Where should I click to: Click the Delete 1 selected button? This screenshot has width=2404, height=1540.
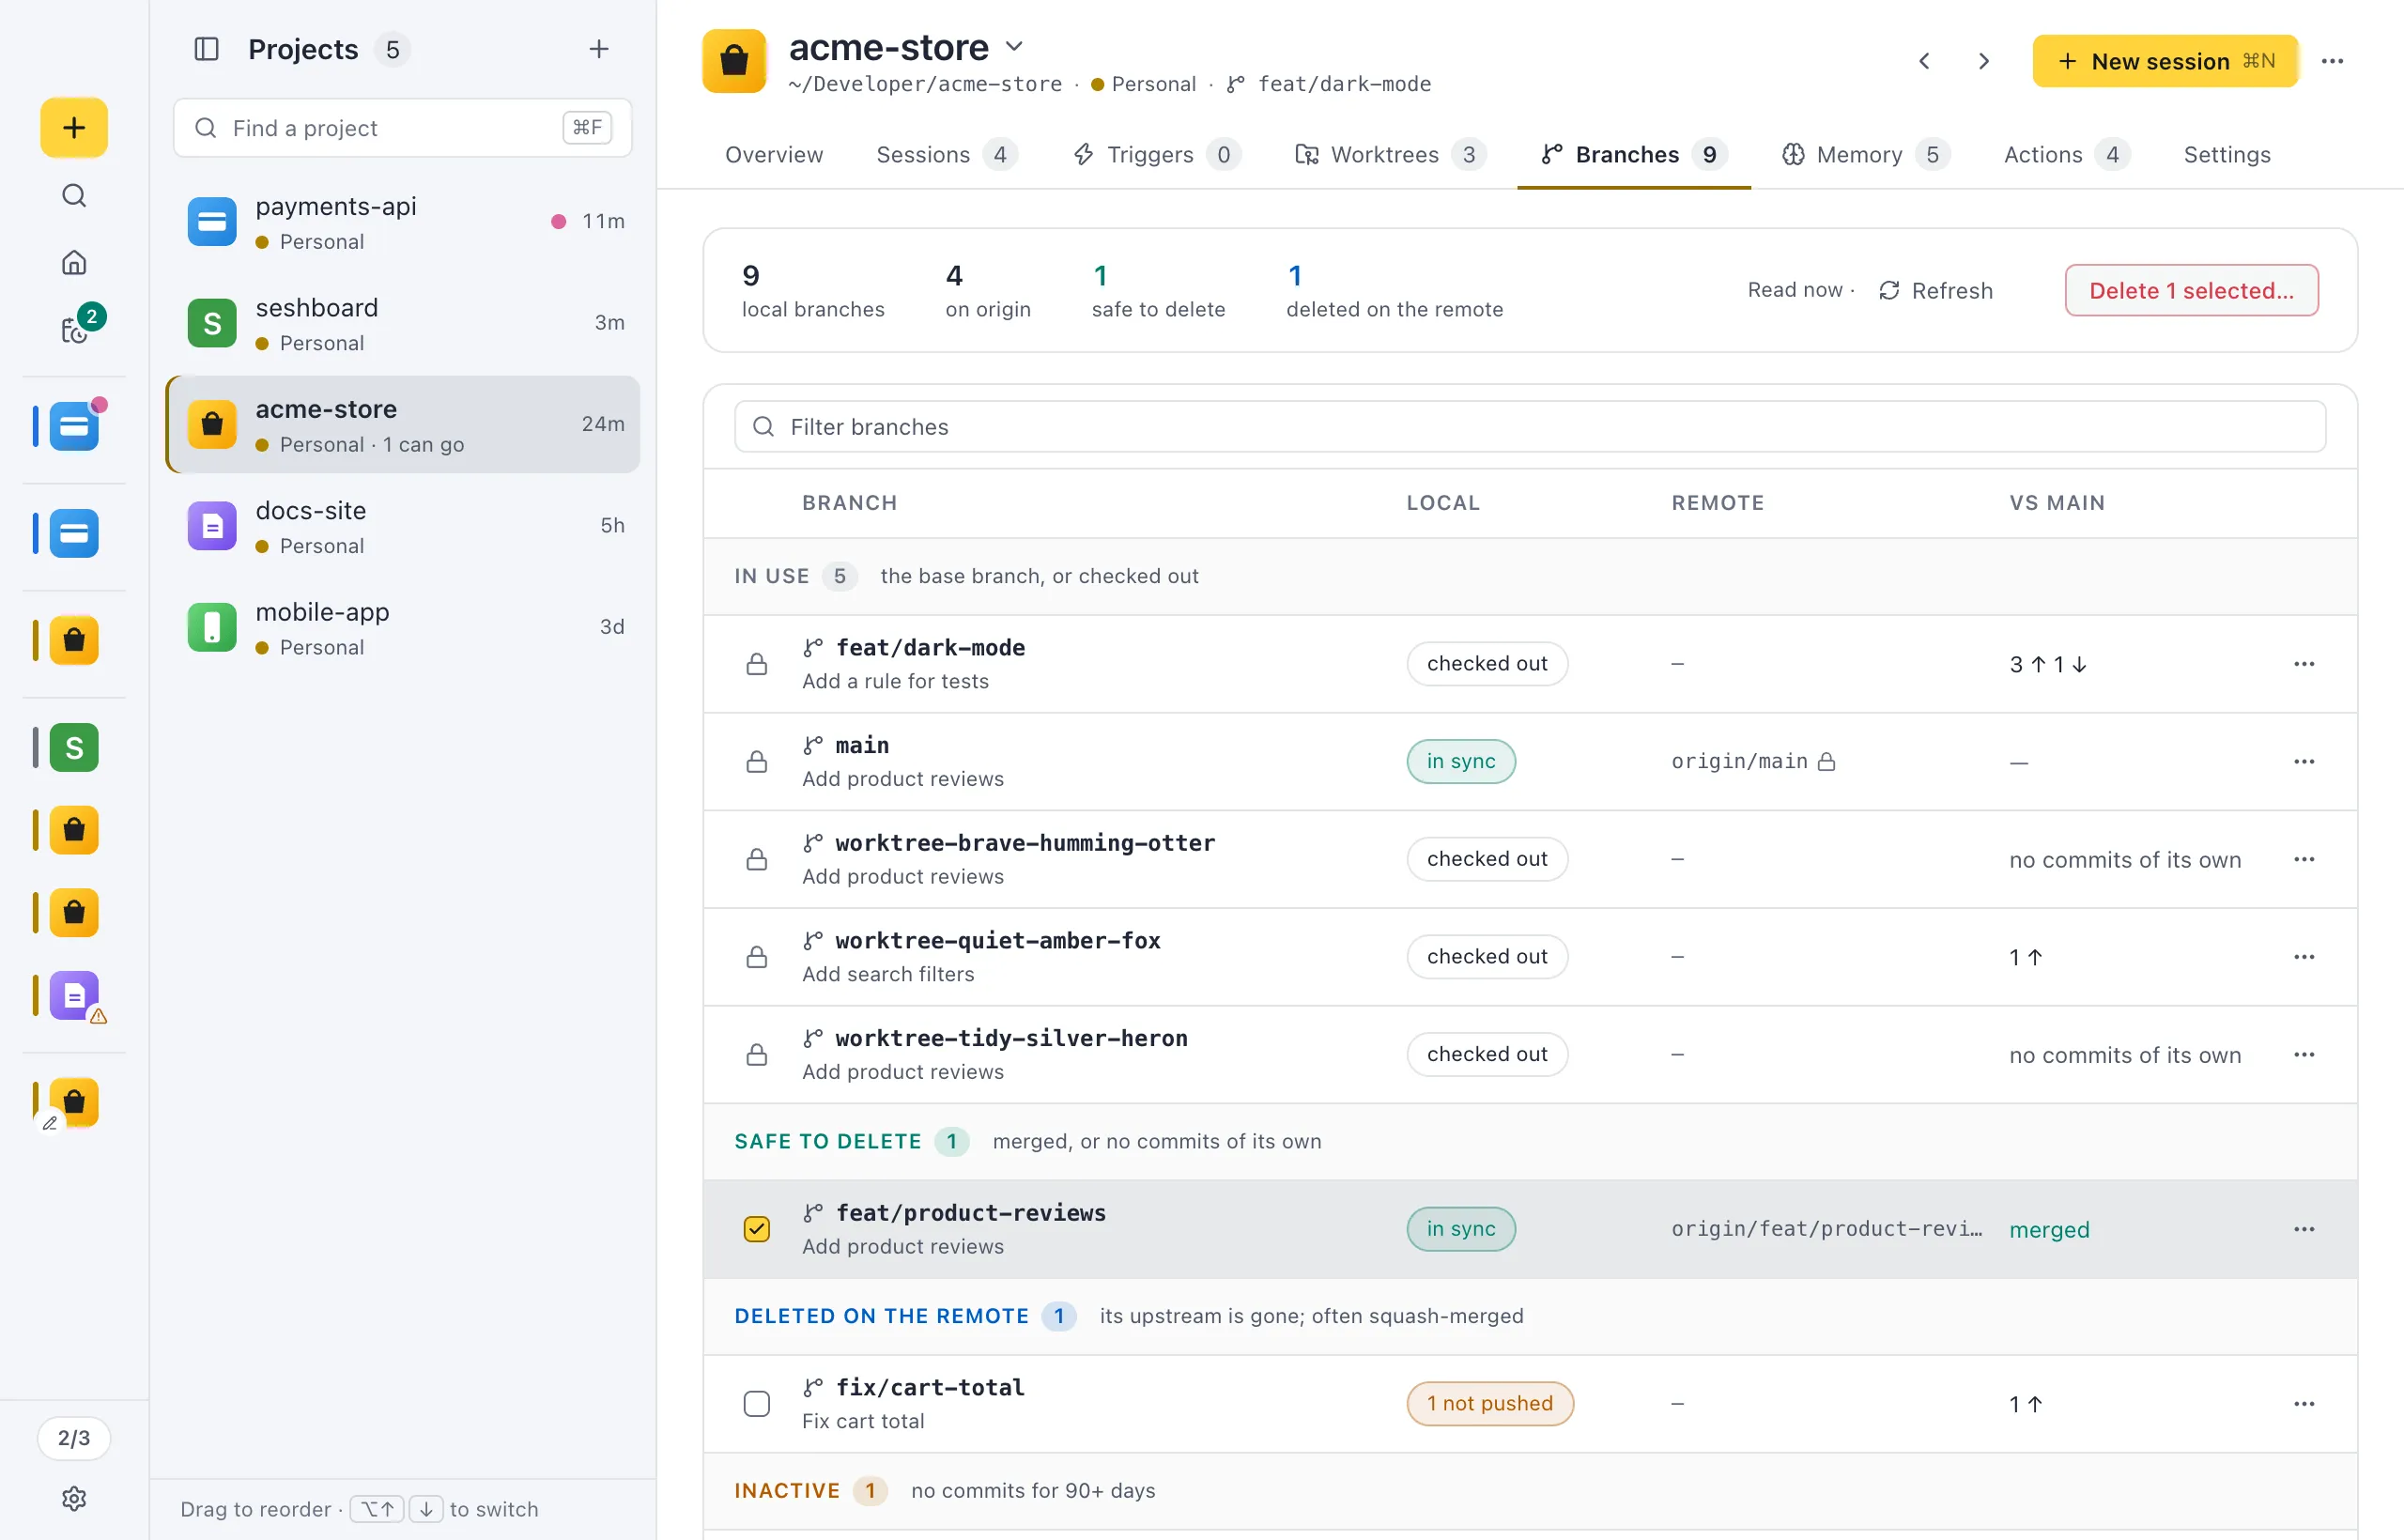click(x=2191, y=291)
